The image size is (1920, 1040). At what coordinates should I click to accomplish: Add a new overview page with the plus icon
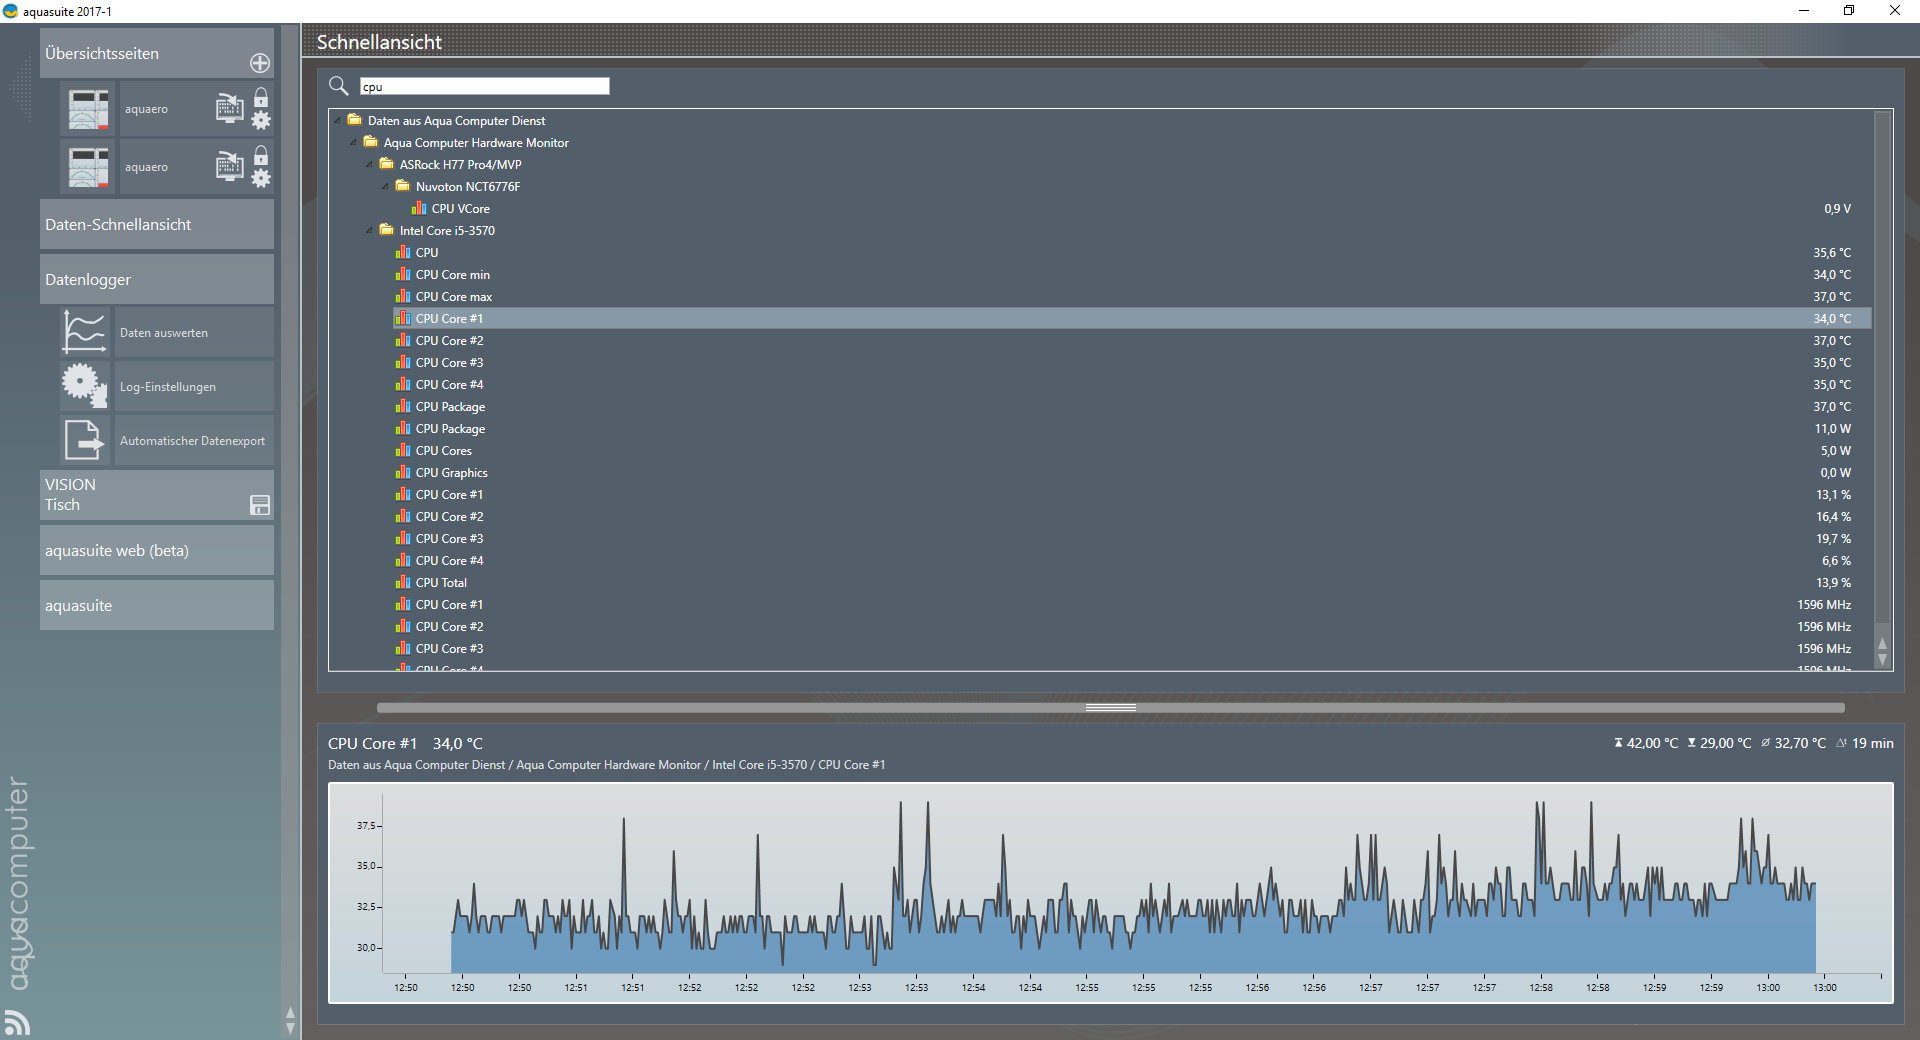click(260, 63)
